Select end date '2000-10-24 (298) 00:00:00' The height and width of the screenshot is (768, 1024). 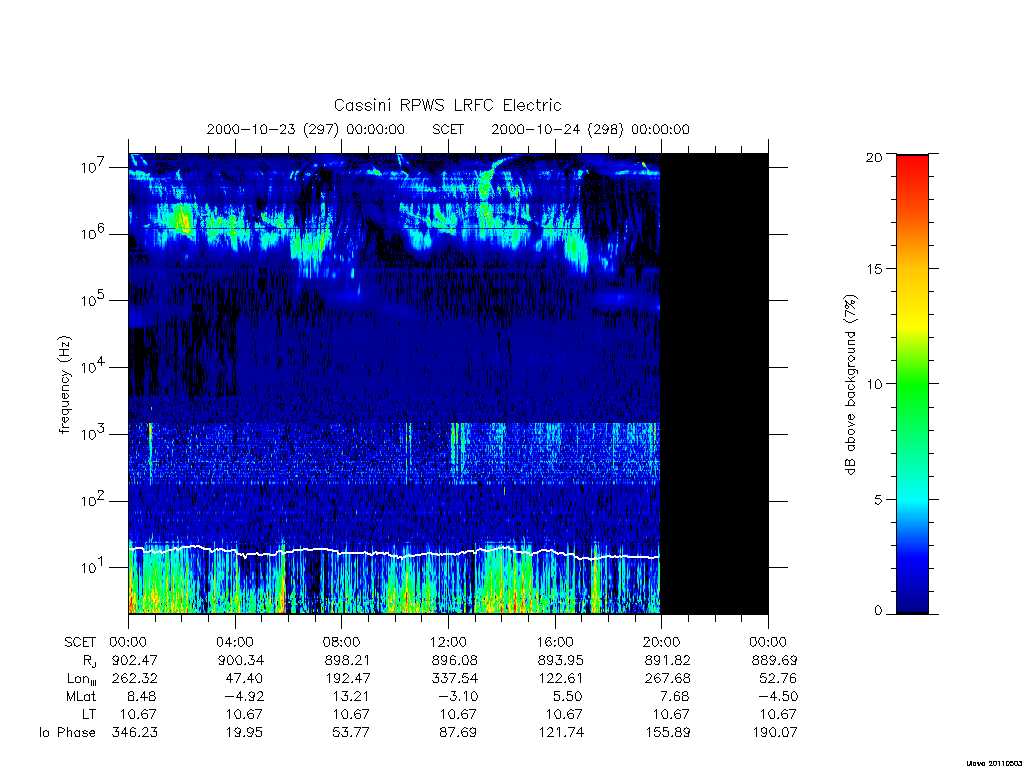(x=590, y=129)
